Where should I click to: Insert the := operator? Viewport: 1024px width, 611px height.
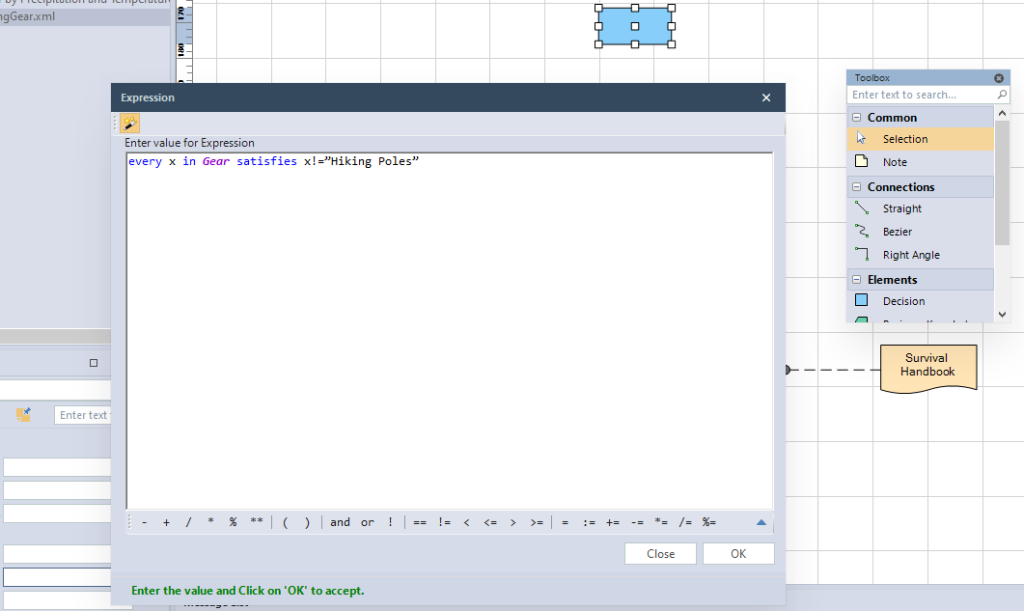(x=589, y=522)
